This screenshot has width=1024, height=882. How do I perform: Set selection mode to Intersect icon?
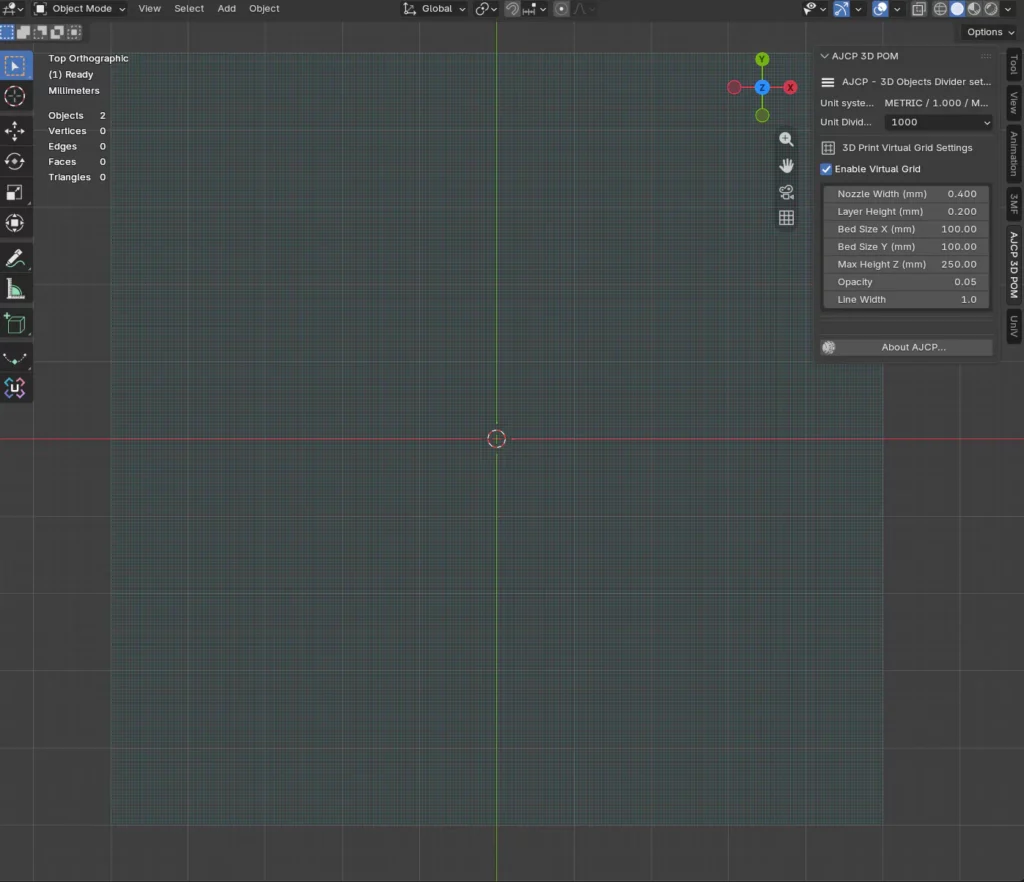click(74, 32)
